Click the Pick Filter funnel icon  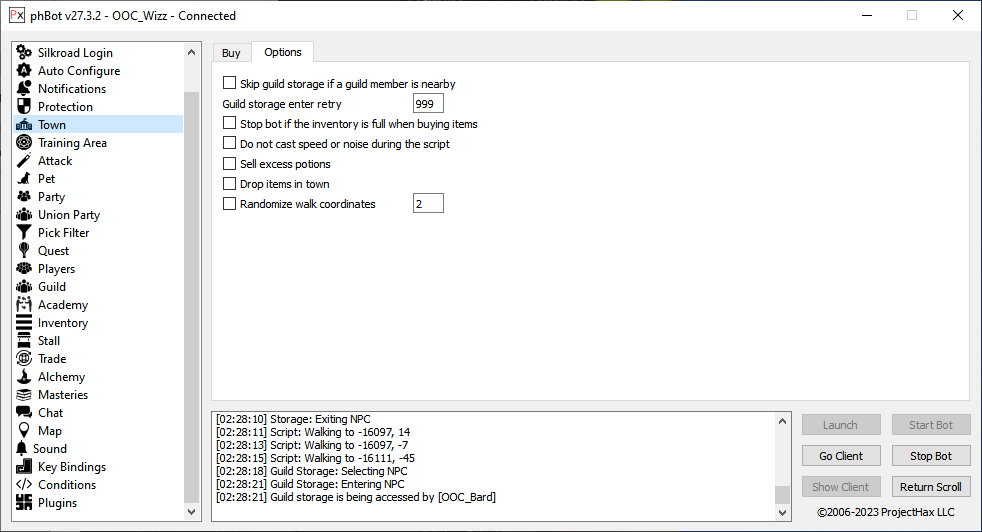click(x=25, y=233)
